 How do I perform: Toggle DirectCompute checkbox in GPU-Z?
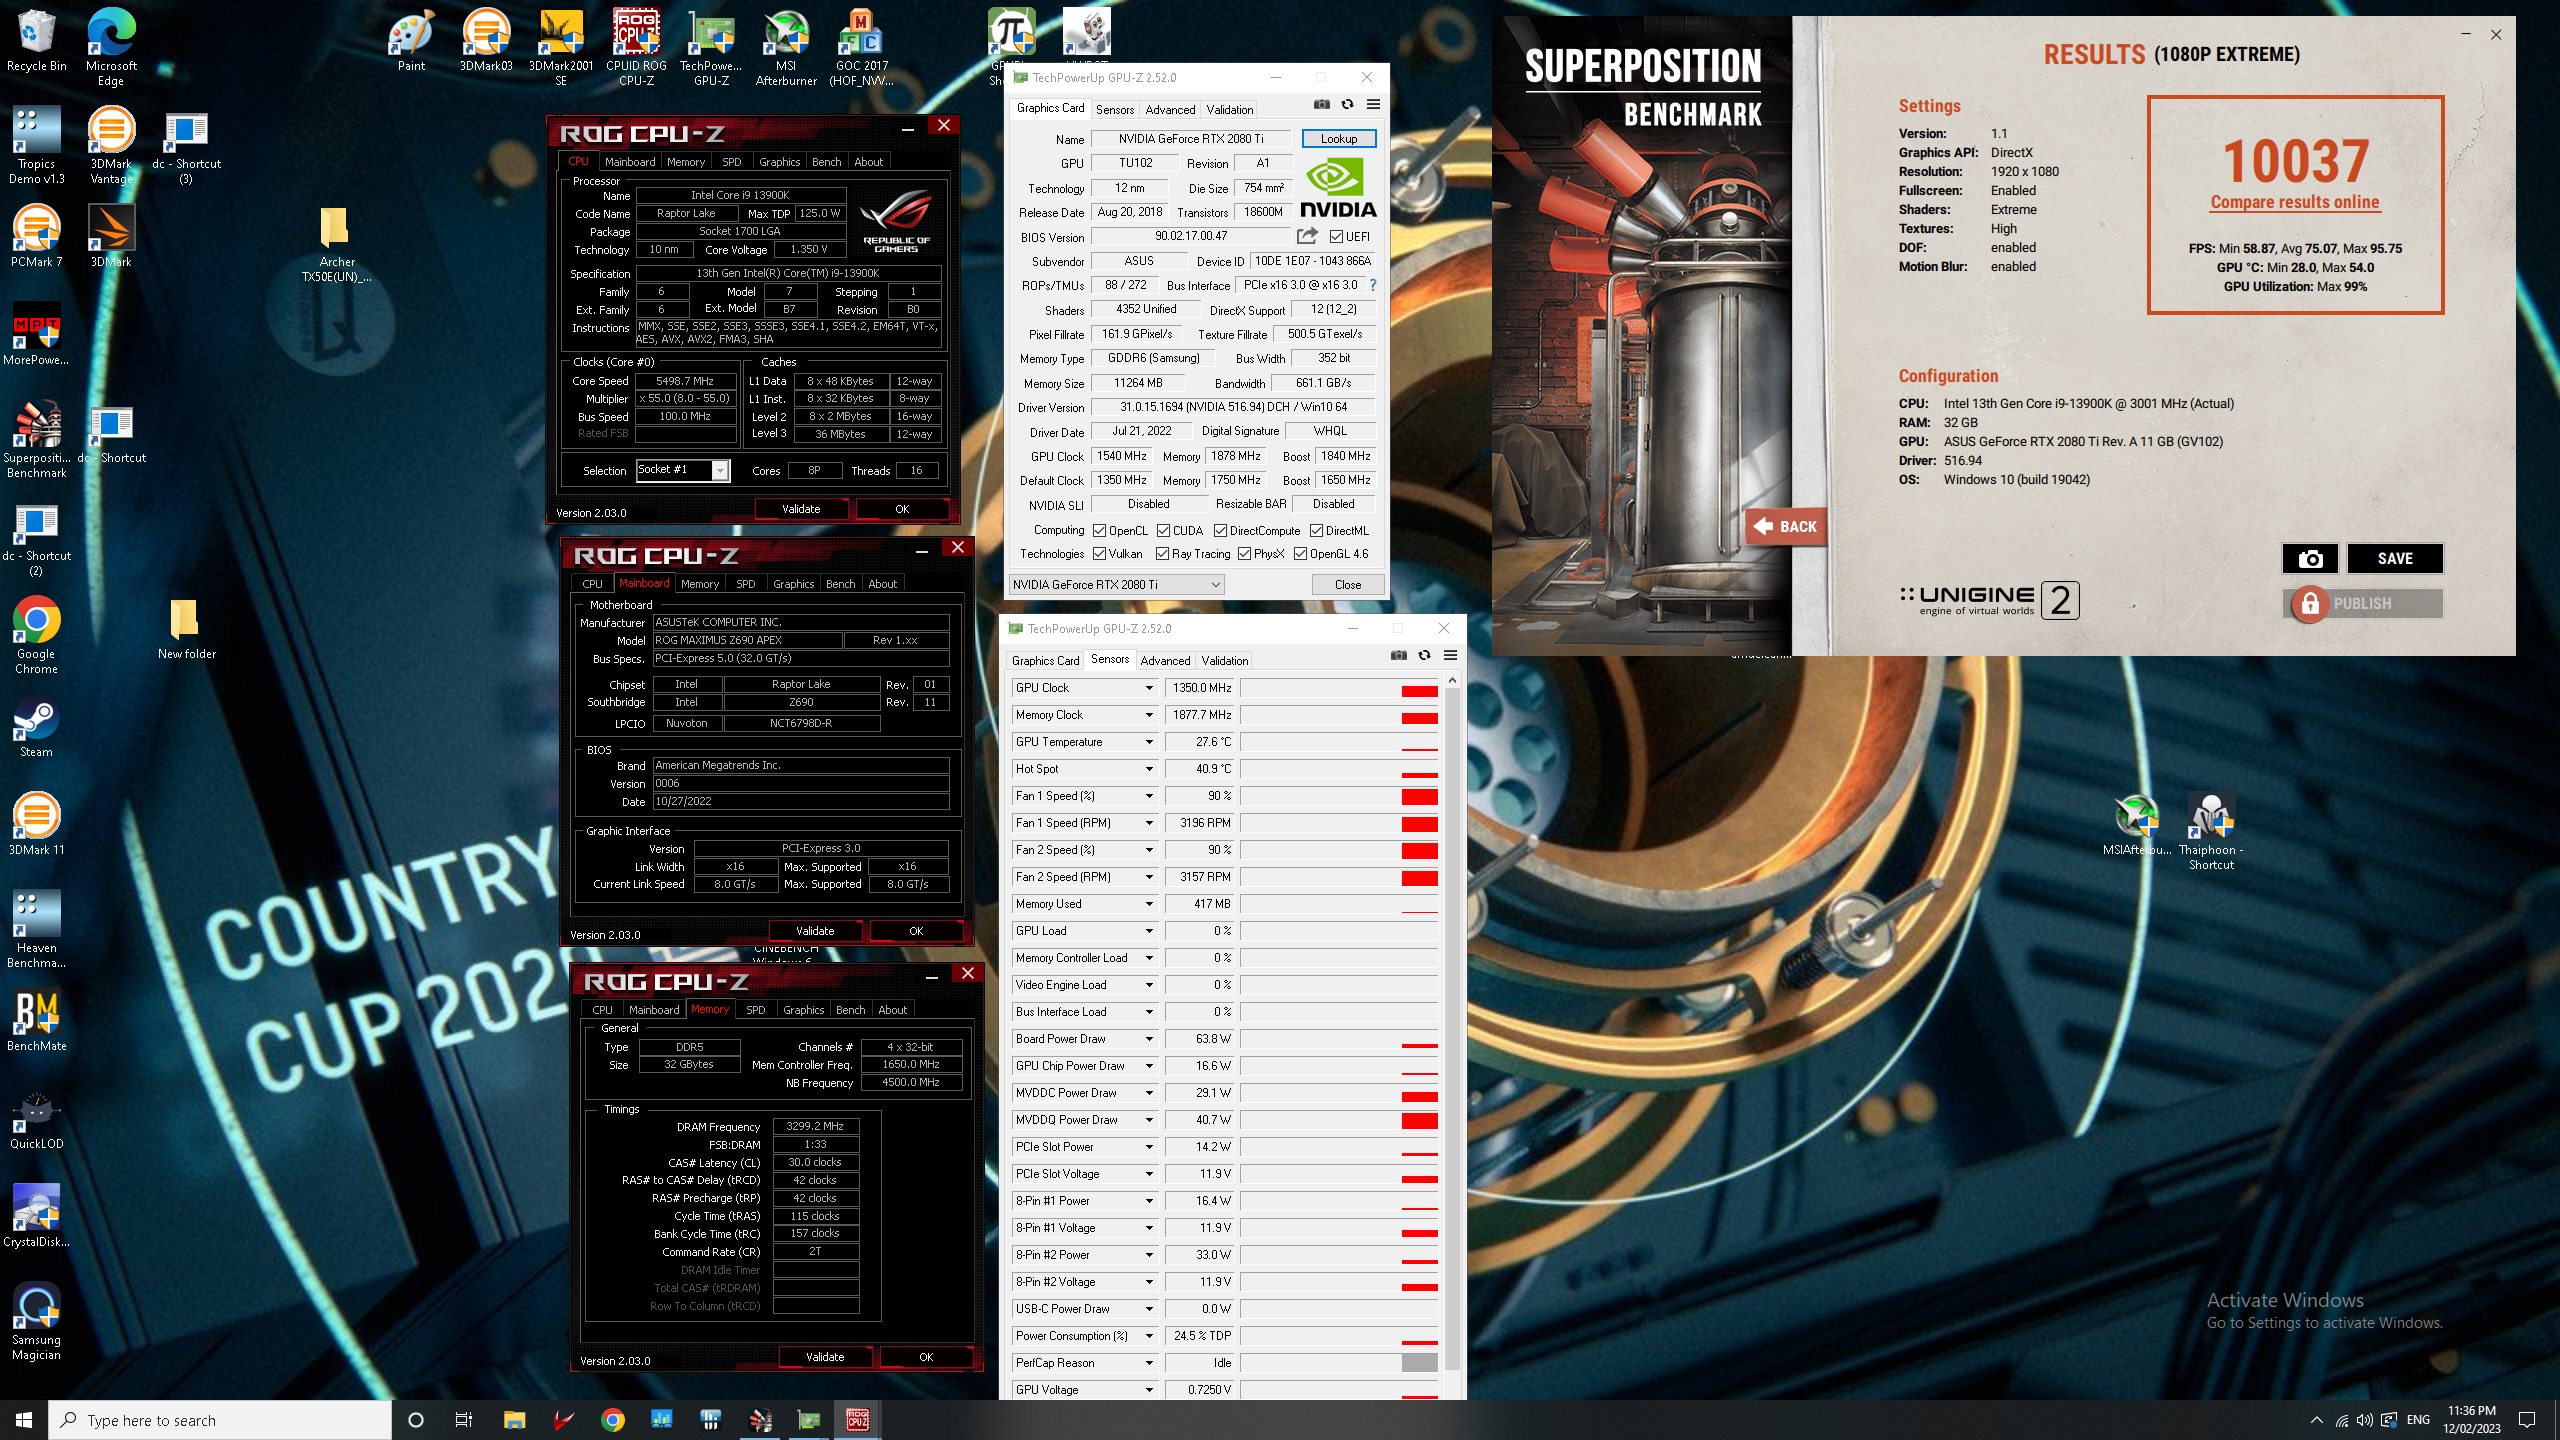[1221, 531]
